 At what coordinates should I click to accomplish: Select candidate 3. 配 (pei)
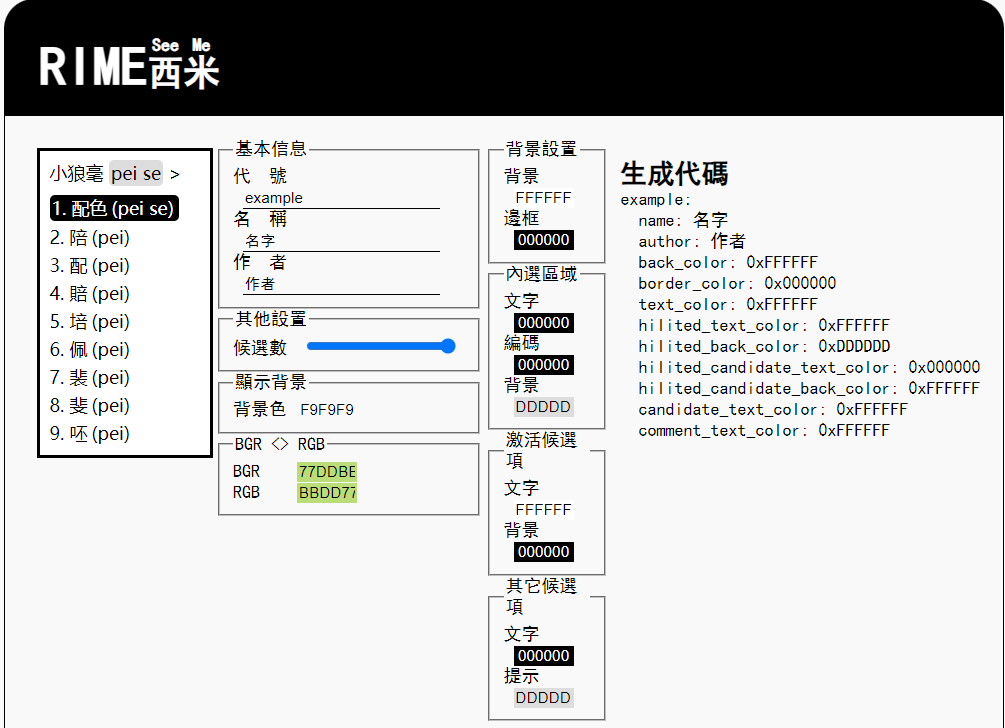(90, 265)
